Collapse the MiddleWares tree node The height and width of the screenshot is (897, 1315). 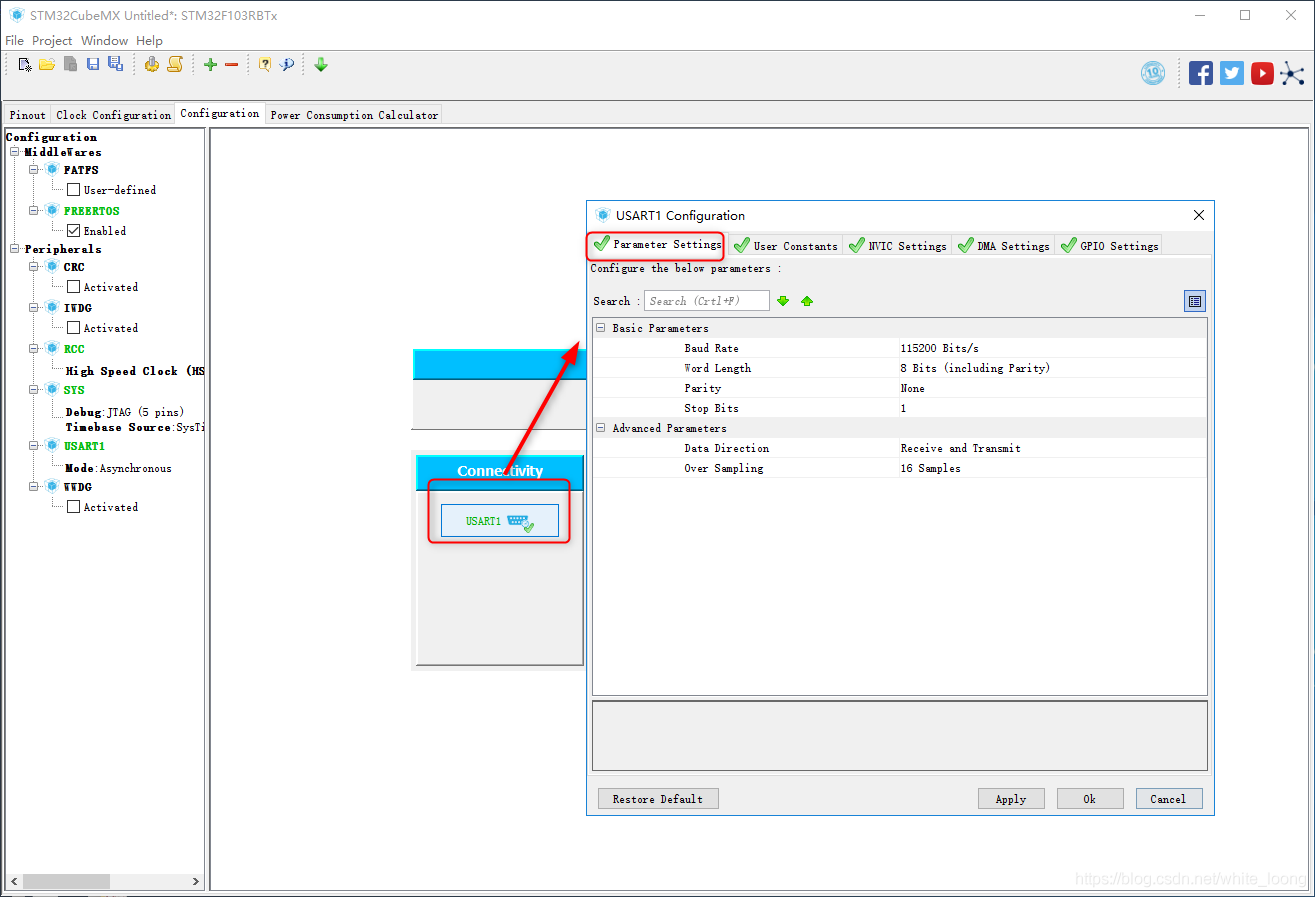pos(15,152)
